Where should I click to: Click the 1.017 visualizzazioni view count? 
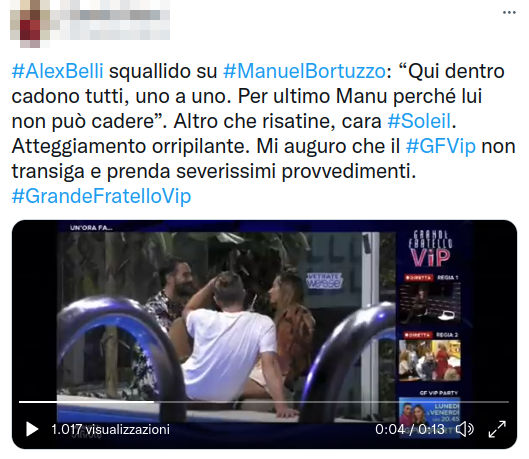point(110,429)
